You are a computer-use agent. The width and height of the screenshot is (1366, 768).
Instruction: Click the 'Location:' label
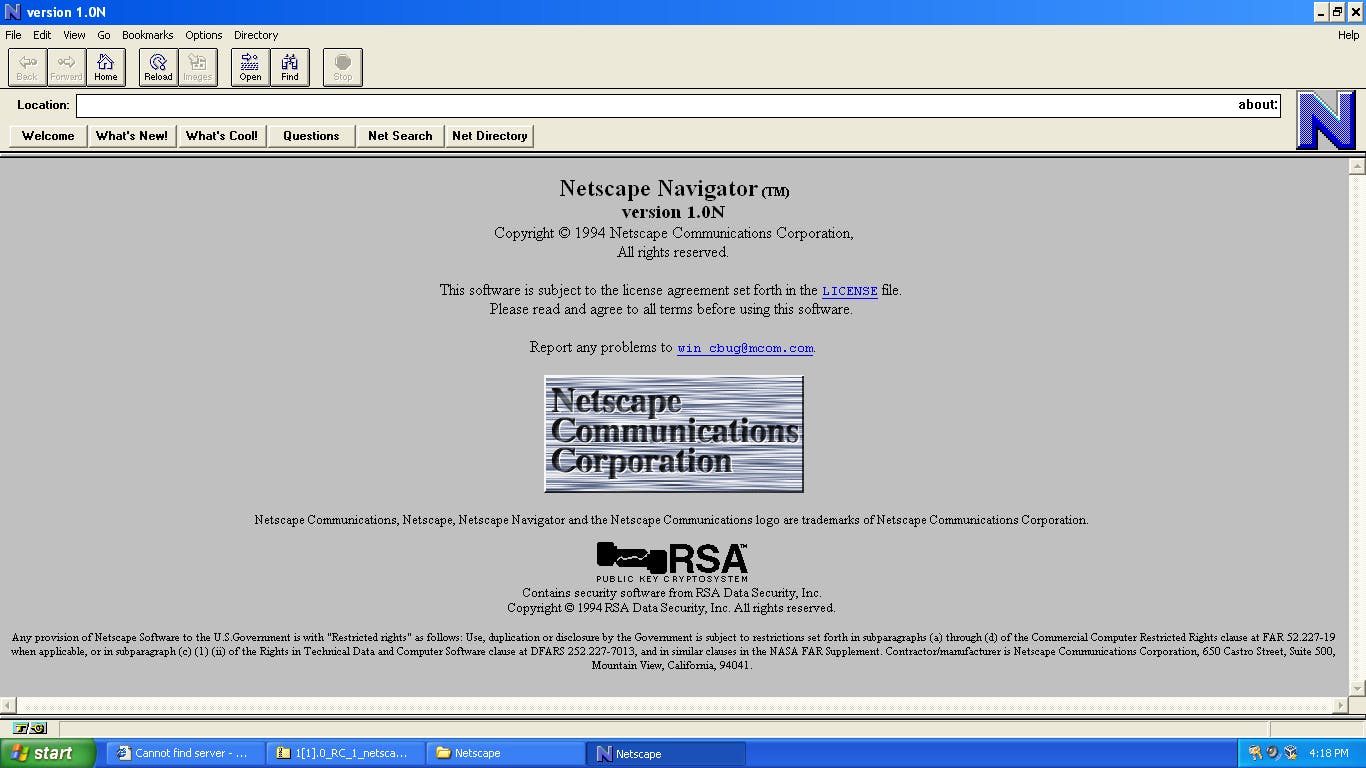[43, 105]
